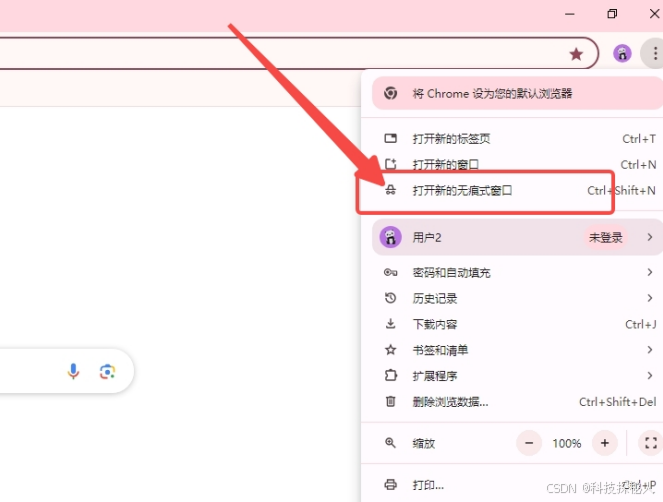
Task: Click the extensions puzzle icon
Action: tap(390, 376)
